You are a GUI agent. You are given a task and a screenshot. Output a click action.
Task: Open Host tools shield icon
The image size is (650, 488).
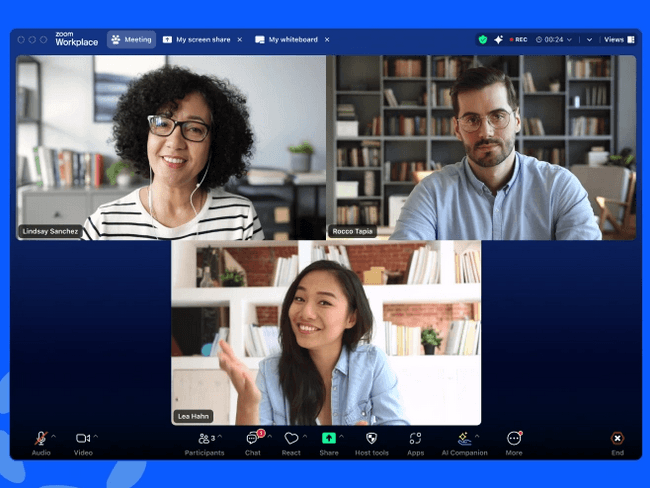click(372, 438)
